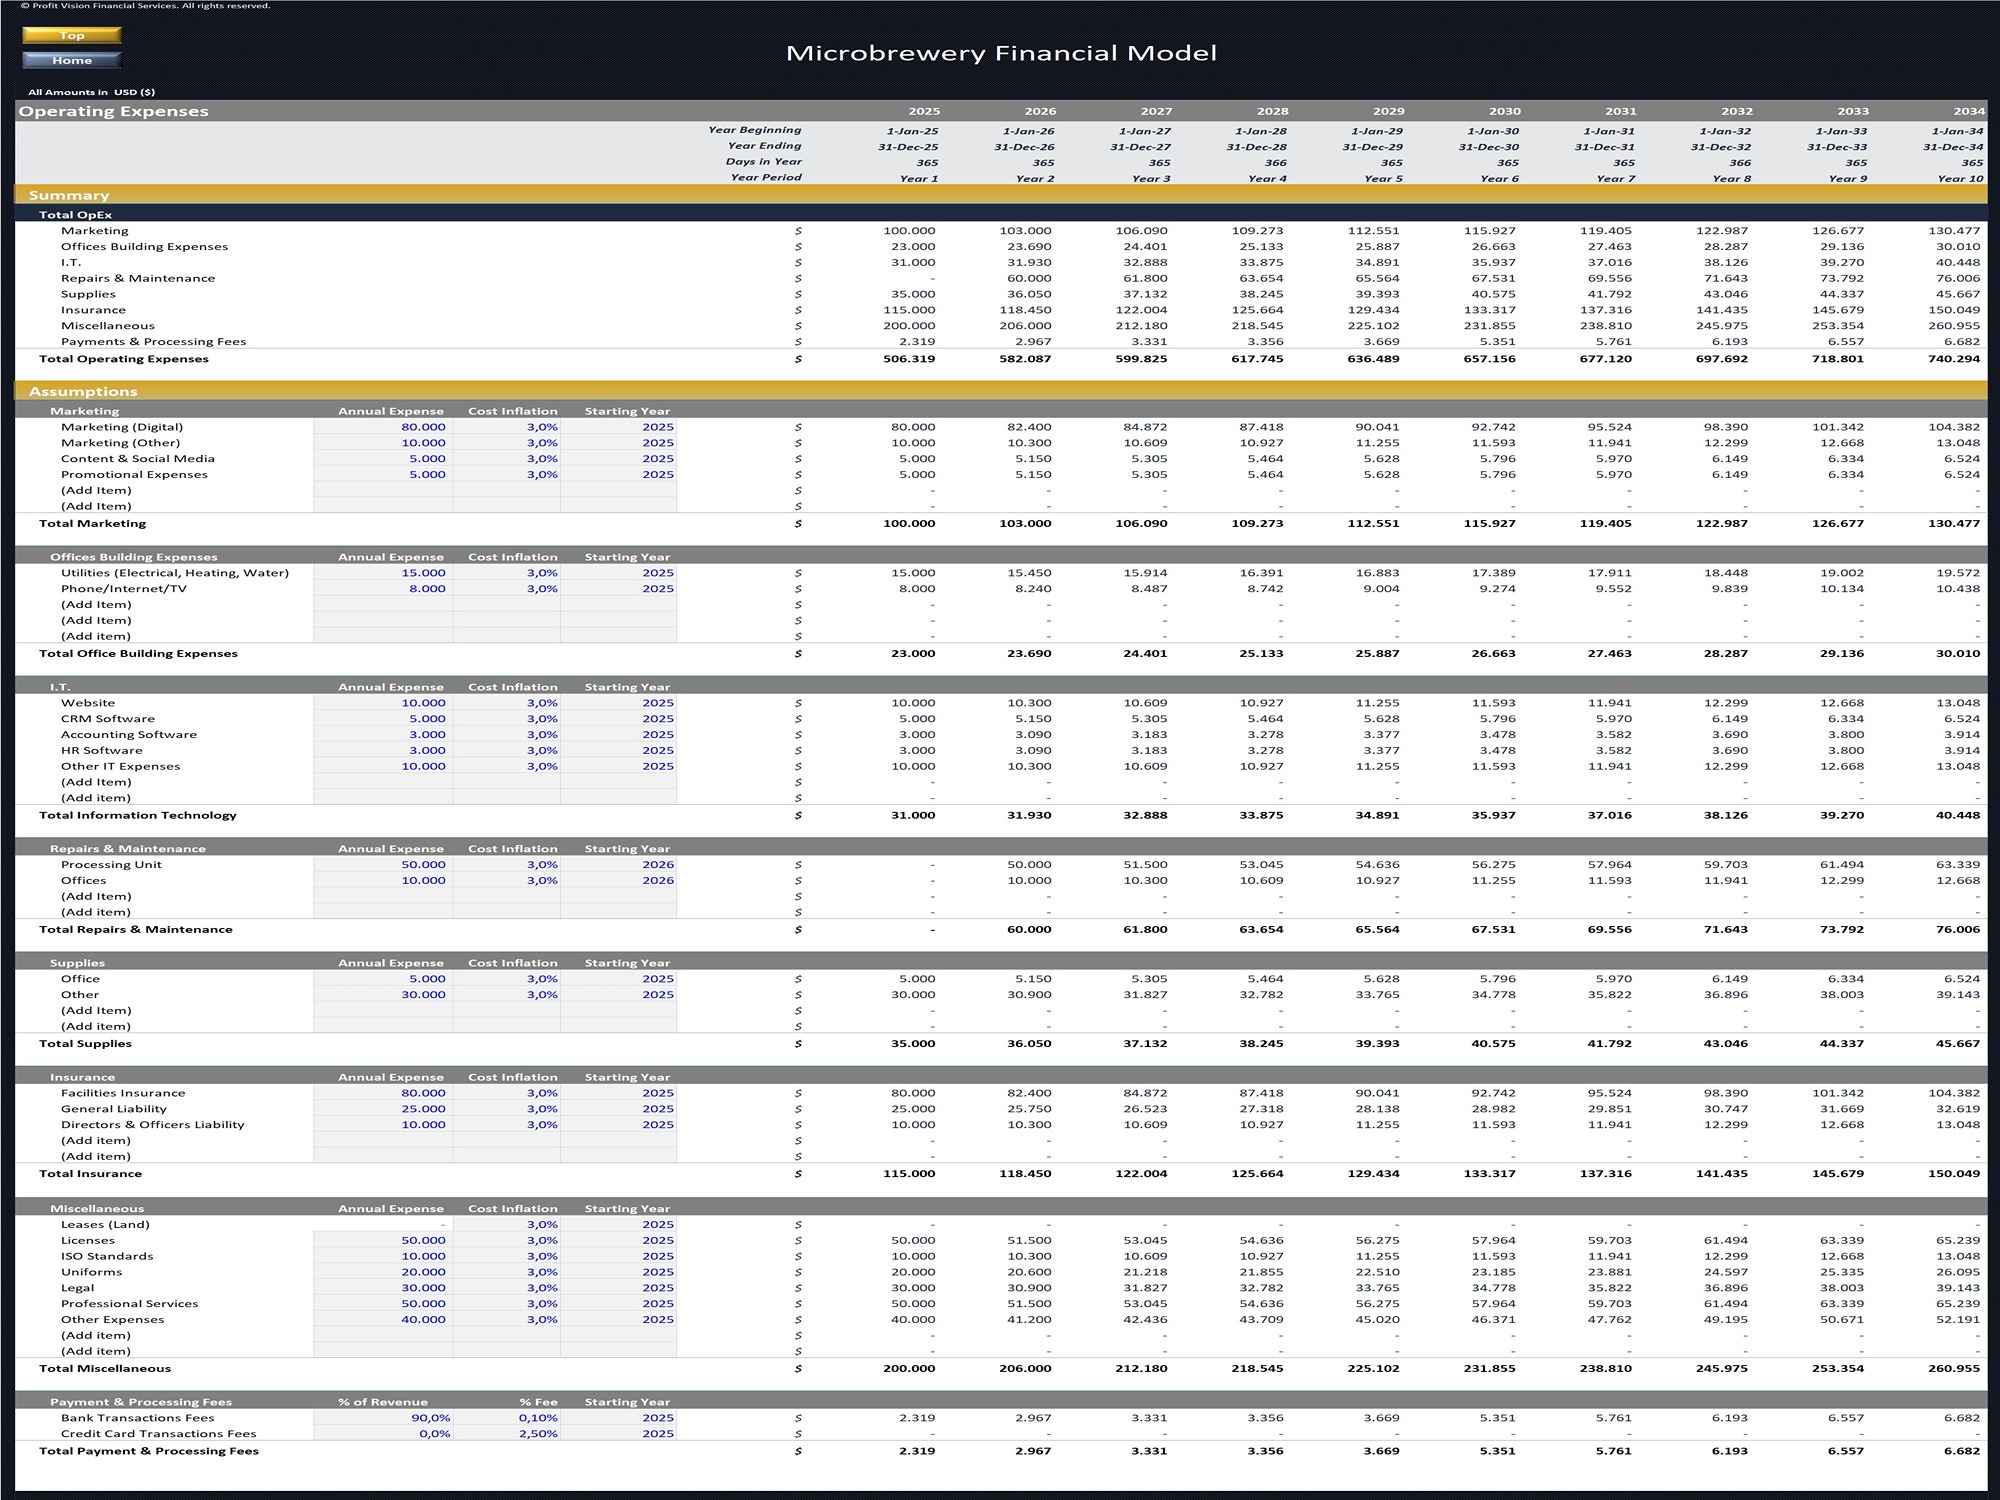Select ISO Standards annual expense cell

[383, 1257]
